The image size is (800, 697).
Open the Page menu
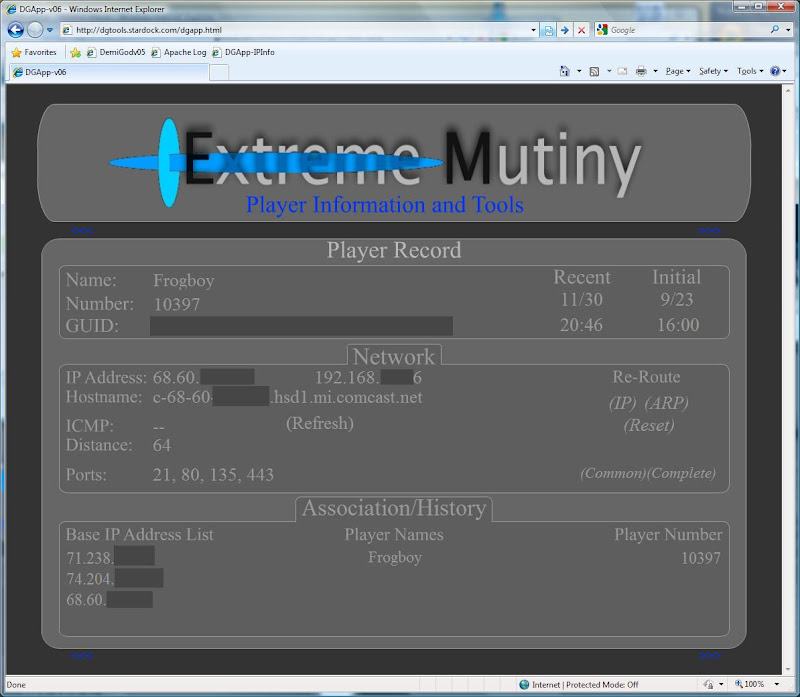[x=678, y=71]
